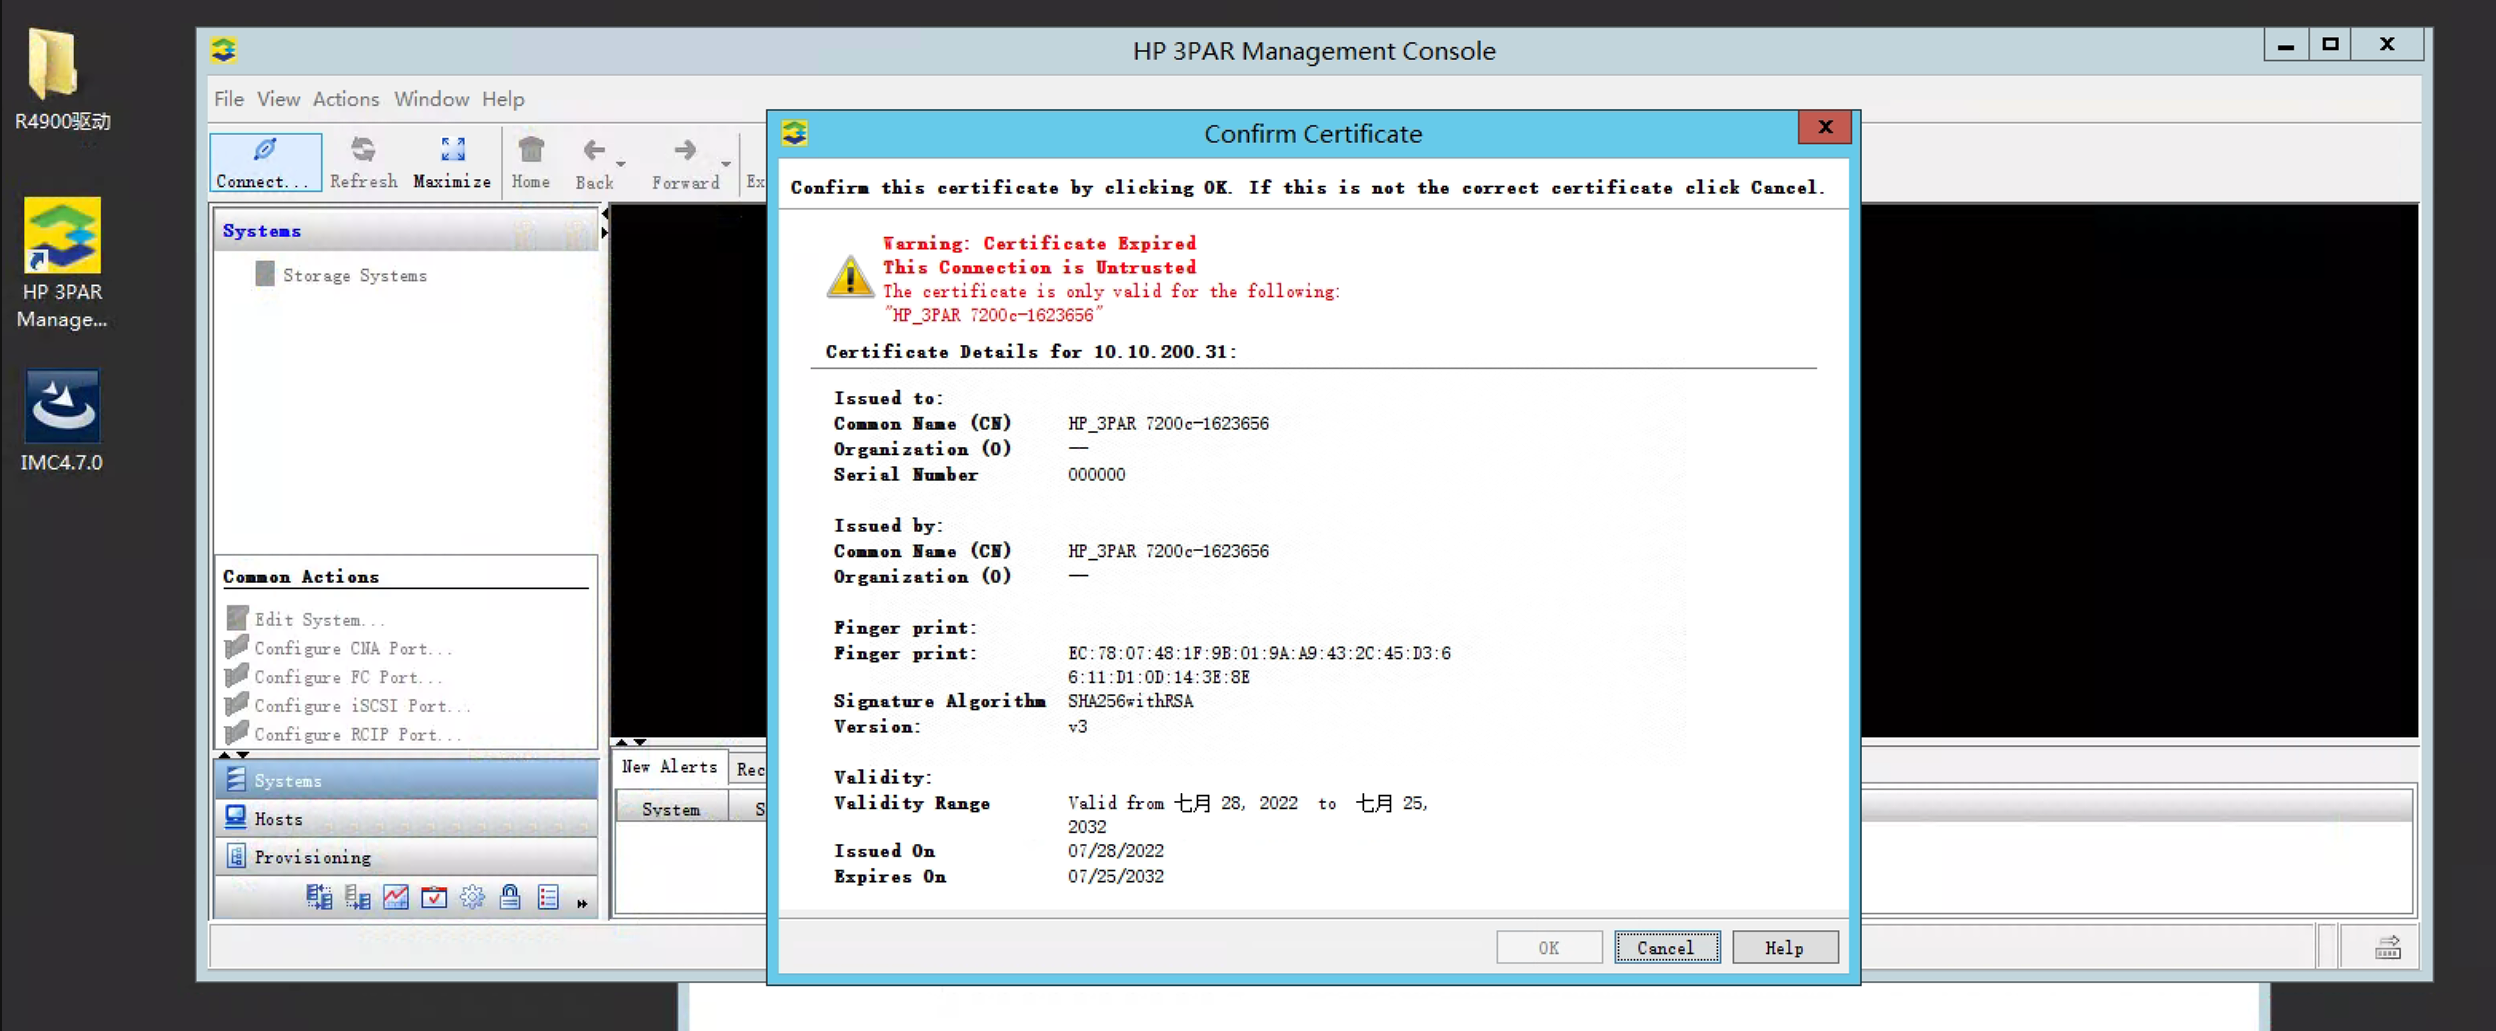This screenshot has height=1031, width=2496.
Task: Click the down splitter arrow above New Alerts
Action: coord(639,742)
